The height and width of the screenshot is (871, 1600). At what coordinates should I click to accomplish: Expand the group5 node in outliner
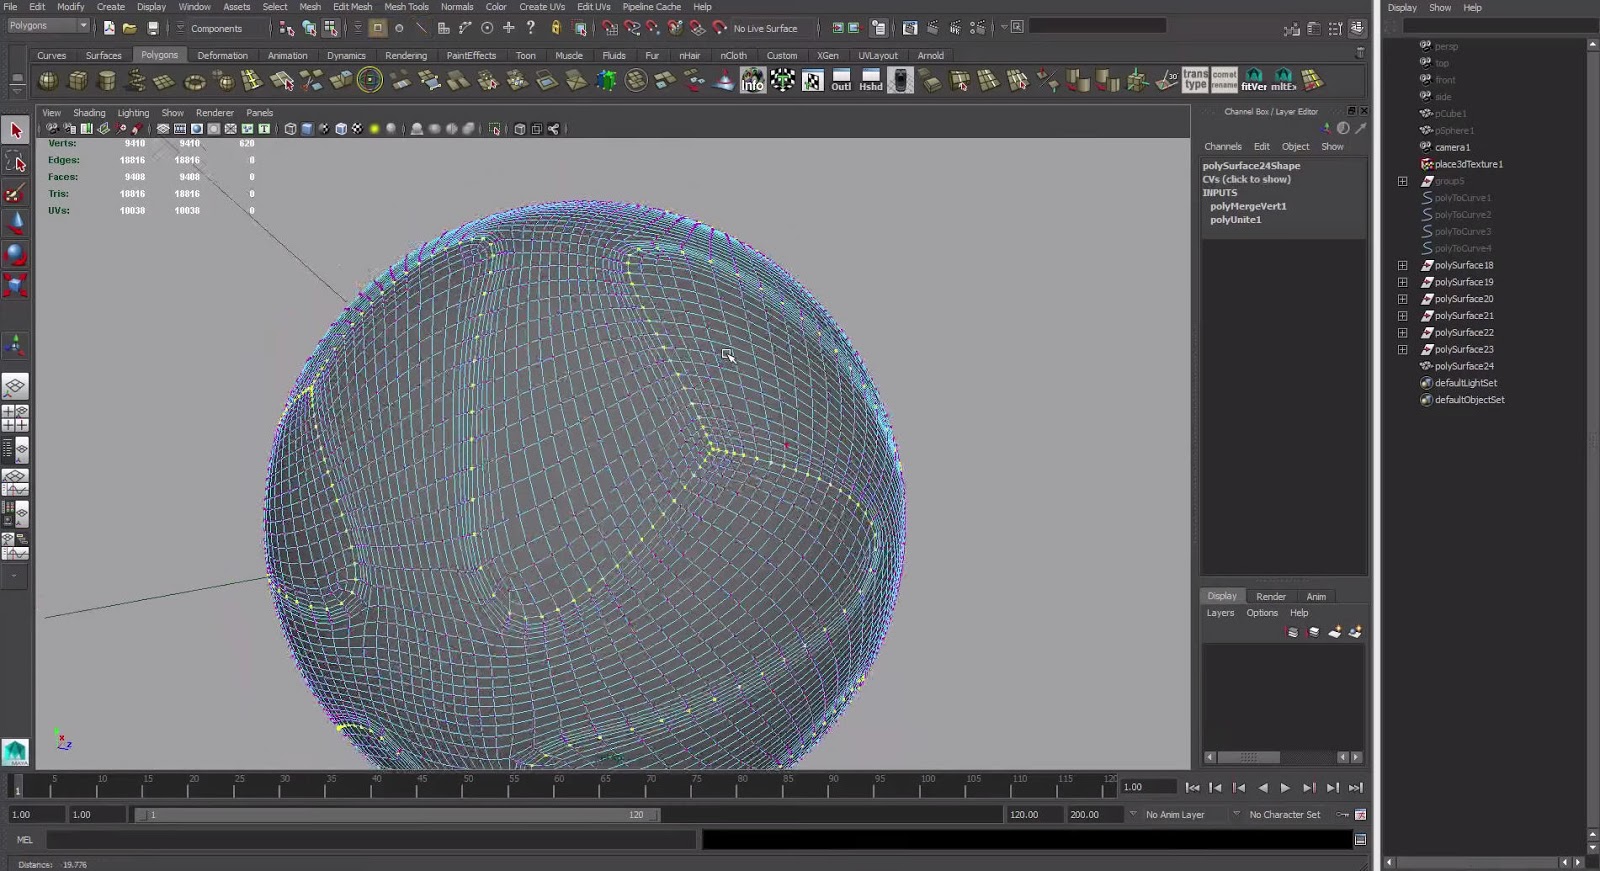(x=1402, y=181)
